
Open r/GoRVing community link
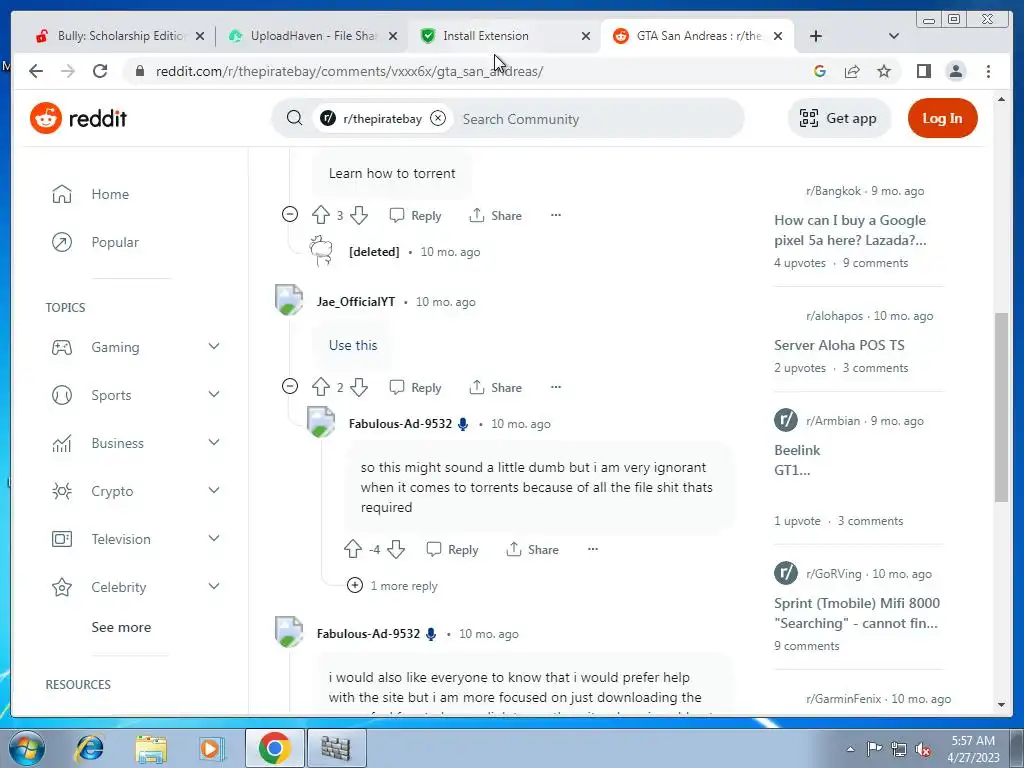(833, 573)
